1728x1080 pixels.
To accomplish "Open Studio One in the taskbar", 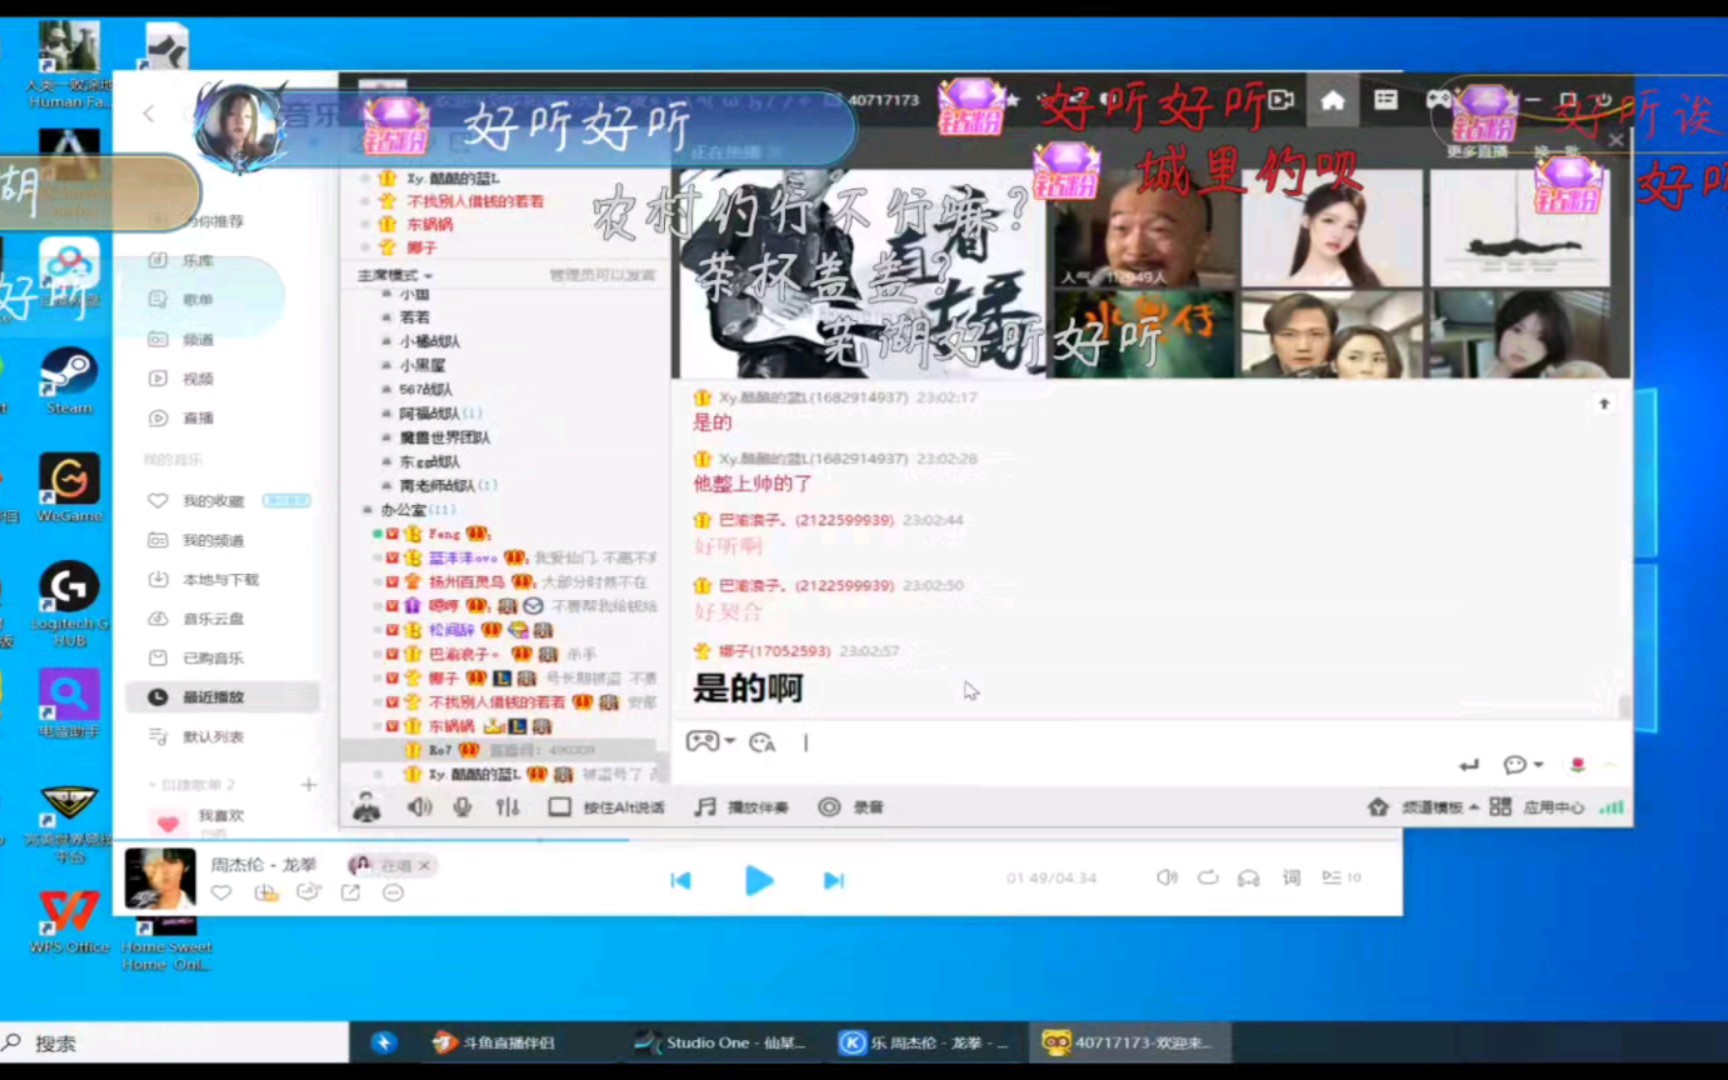I will click(x=722, y=1043).
